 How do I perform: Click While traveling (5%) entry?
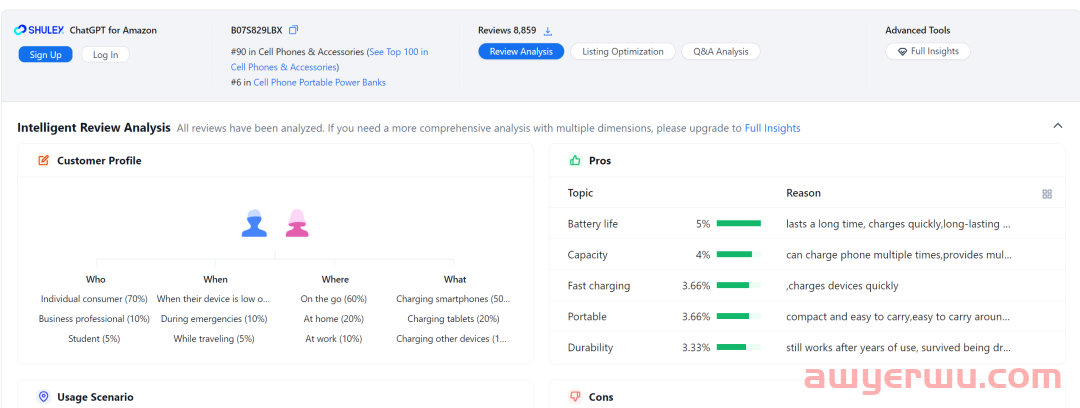click(x=214, y=338)
